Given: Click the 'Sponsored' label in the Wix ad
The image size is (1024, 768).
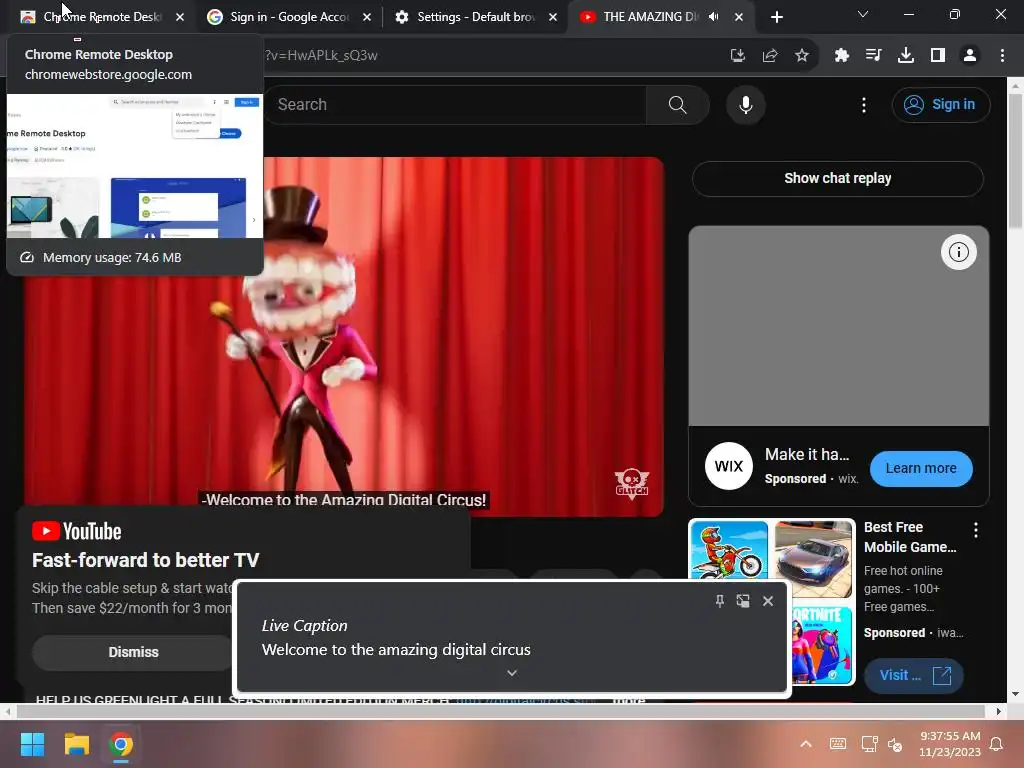Looking at the screenshot, I should click(x=795, y=479).
